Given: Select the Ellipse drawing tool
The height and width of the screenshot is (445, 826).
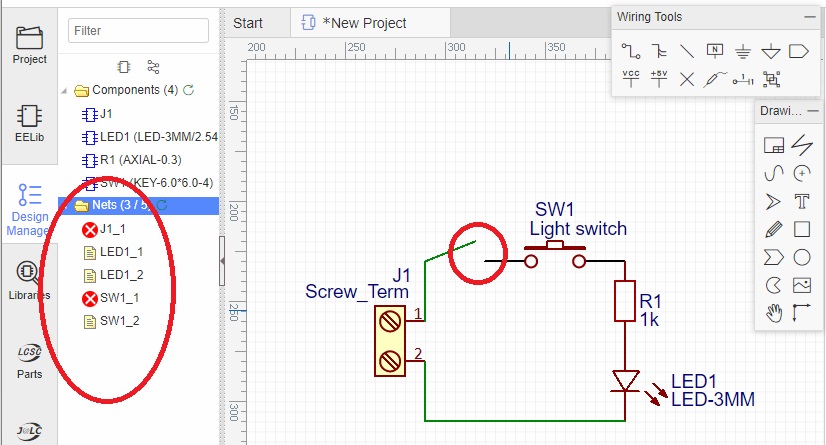Looking at the screenshot, I should [x=801, y=257].
